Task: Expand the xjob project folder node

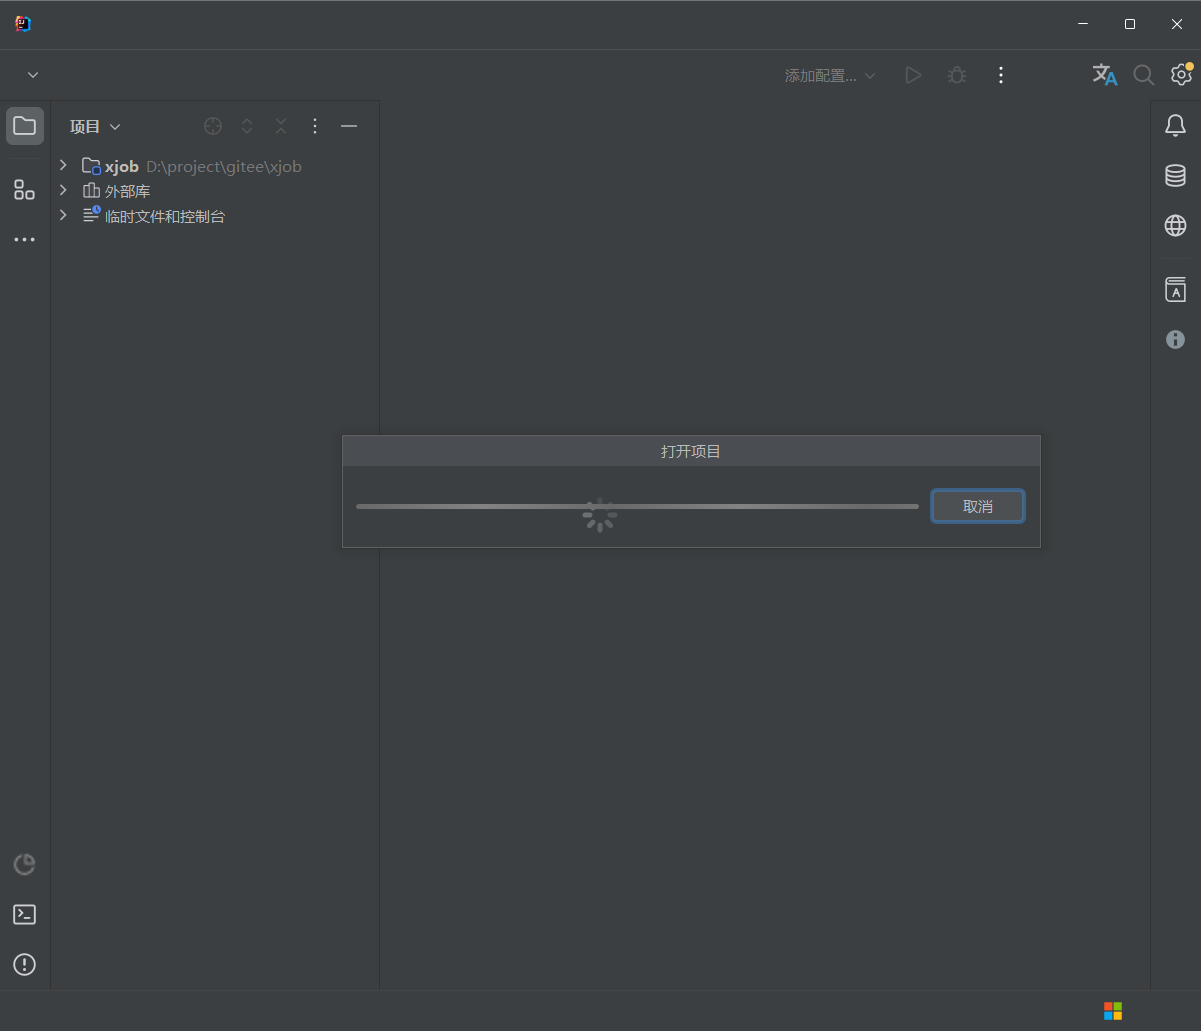Action: (63, 165)
